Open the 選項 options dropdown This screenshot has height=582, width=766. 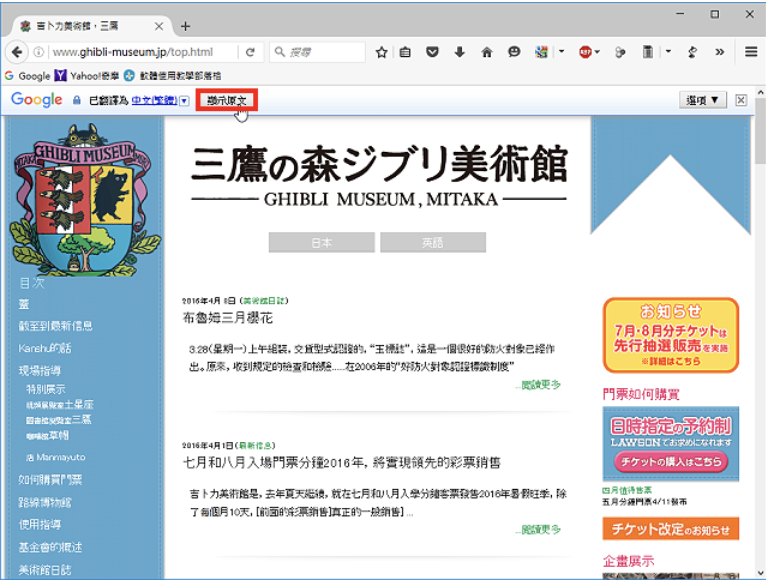click(x=702, y=100)
